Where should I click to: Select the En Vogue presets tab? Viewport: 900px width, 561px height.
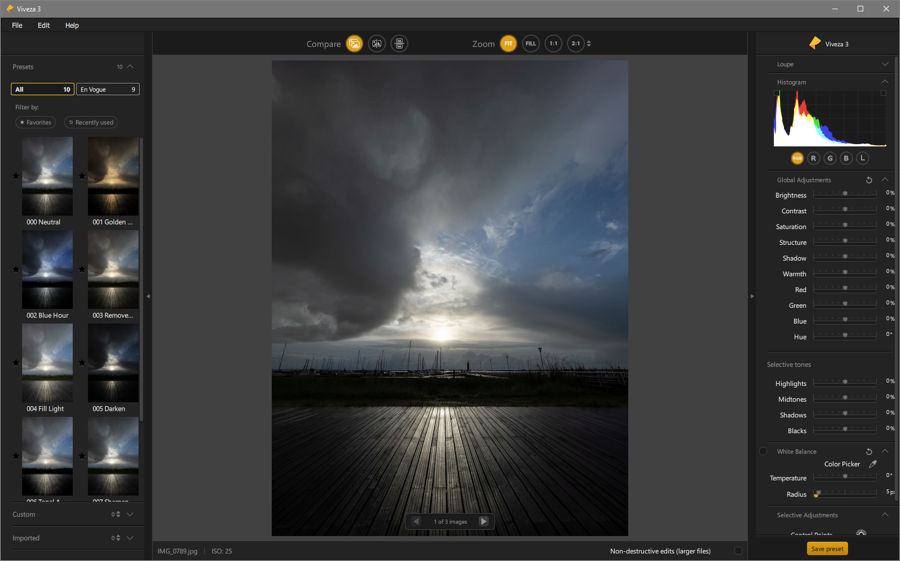click(108, 89)
